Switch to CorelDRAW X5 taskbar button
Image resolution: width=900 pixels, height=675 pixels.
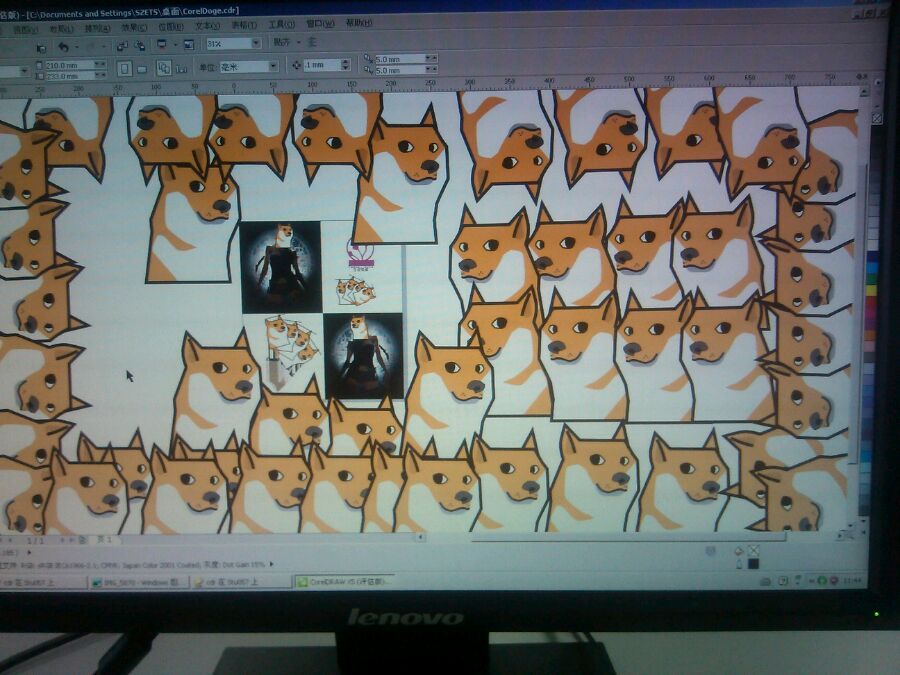[x=344, y=581]
